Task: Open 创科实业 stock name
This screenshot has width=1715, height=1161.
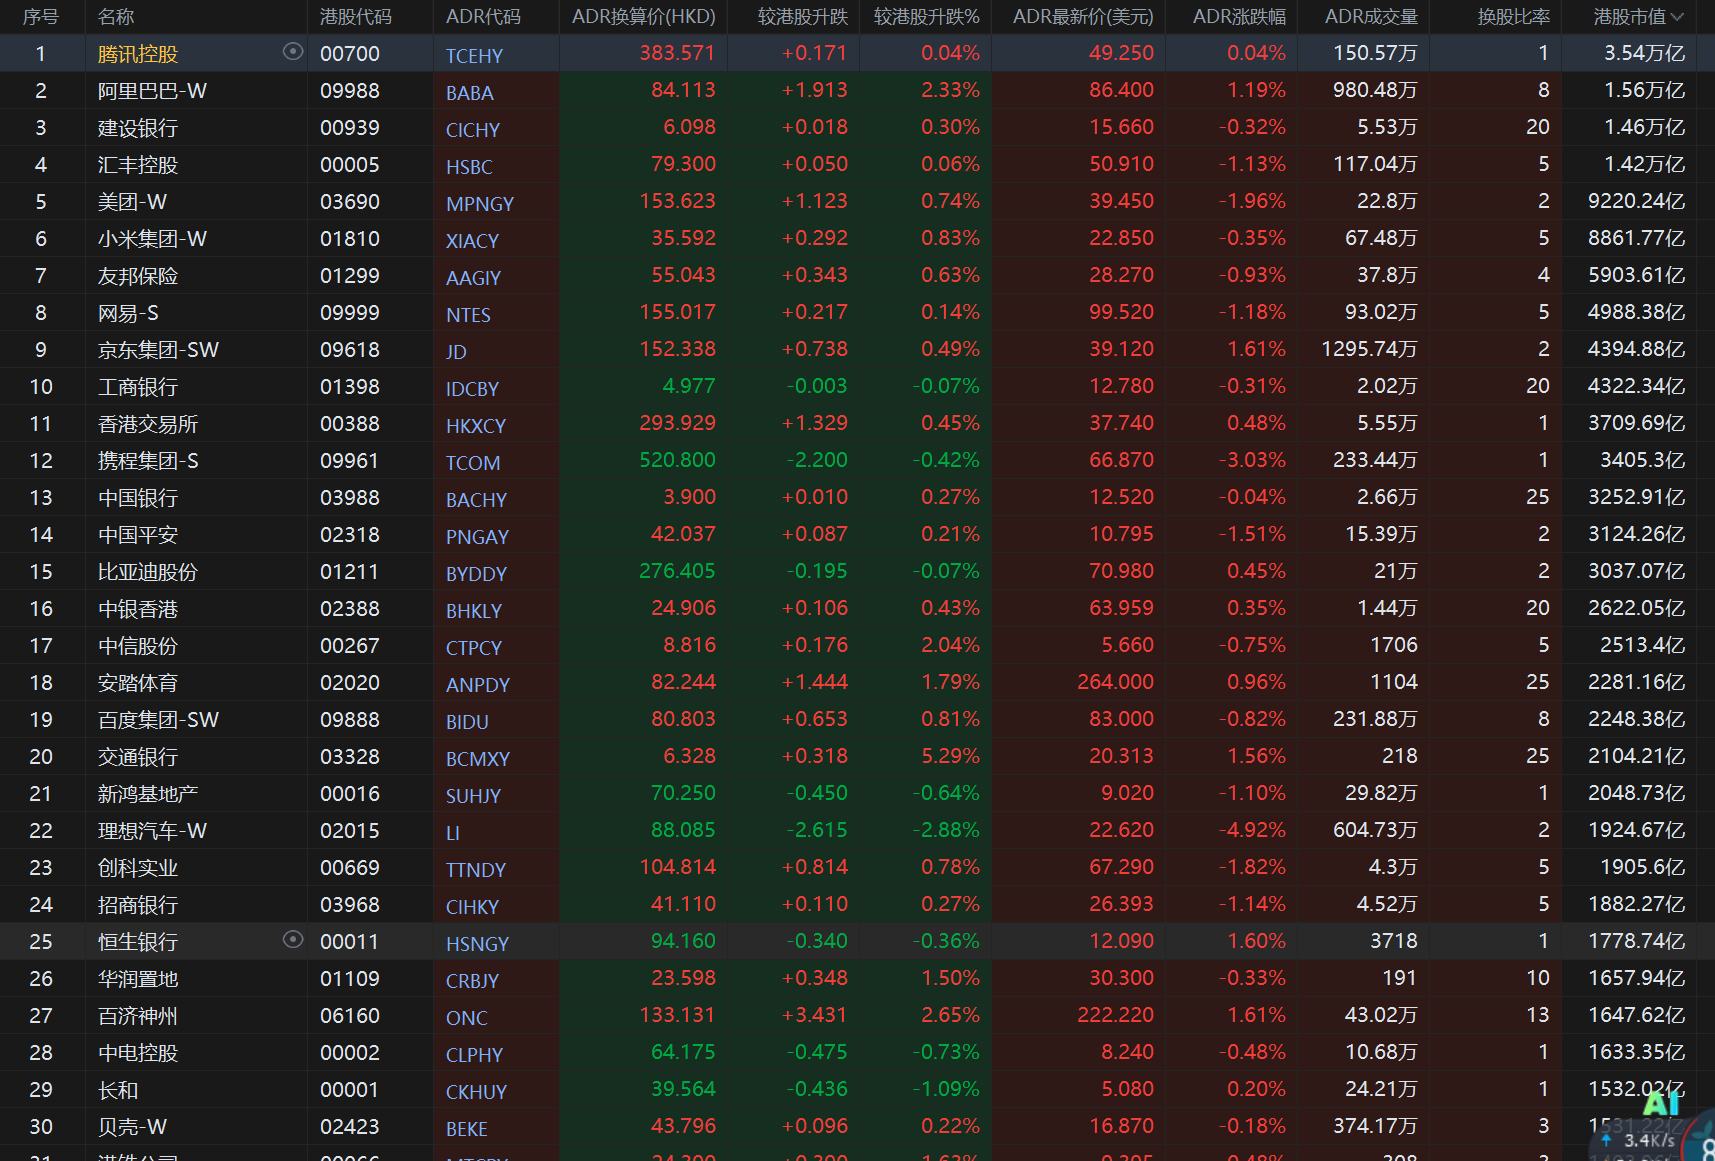Action: pos(138,868)
